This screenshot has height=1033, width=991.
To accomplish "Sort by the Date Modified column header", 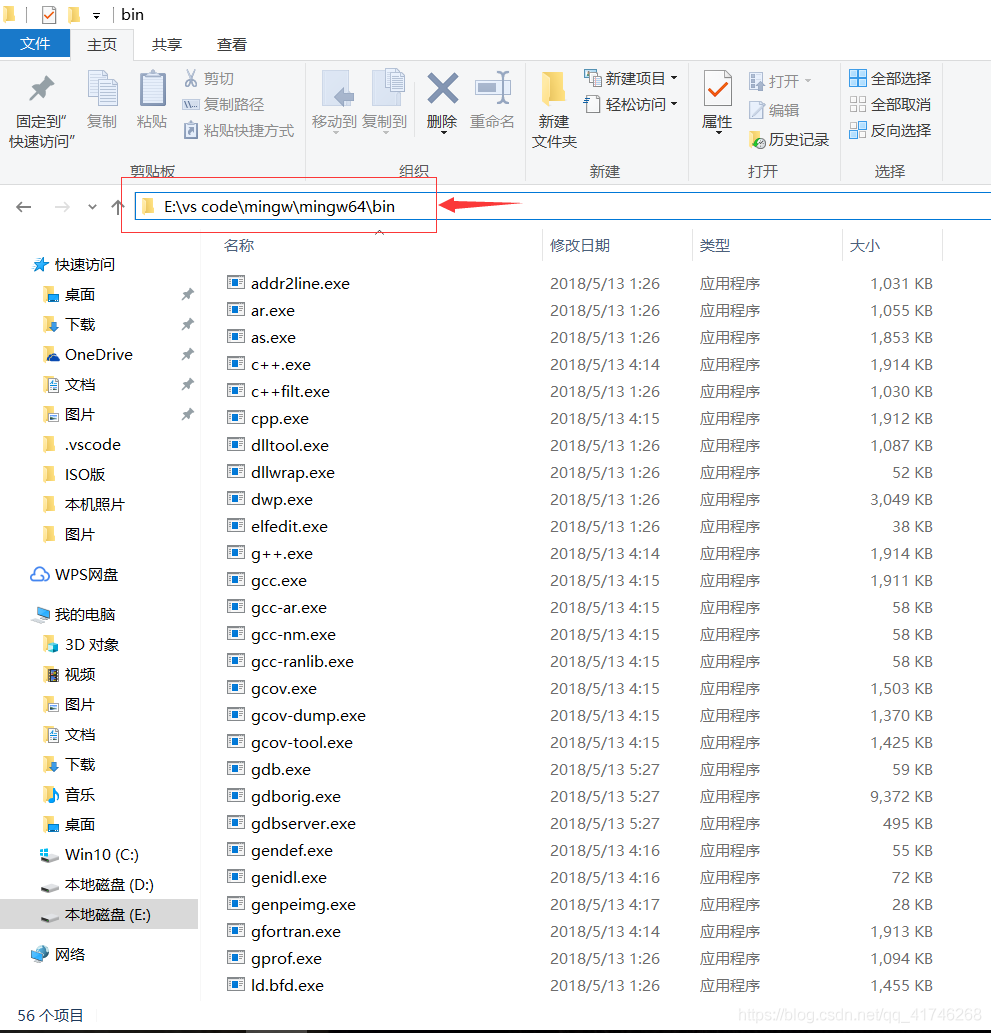I will pos(580,246).
